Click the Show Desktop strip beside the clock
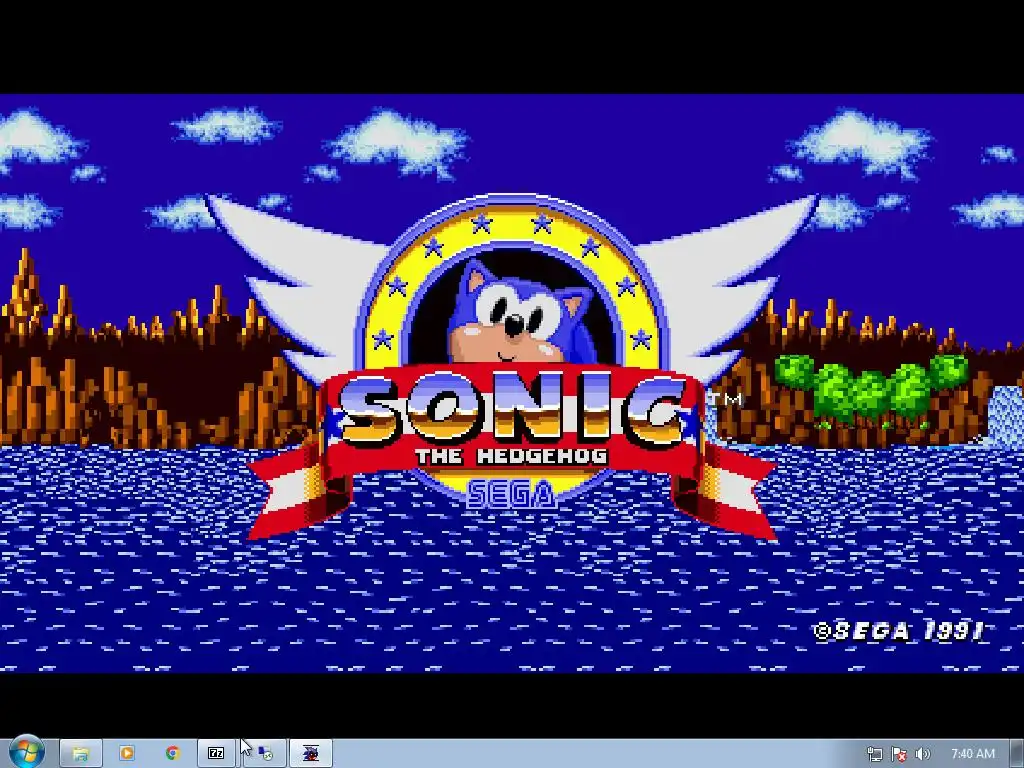The height and width of the screenshot is (768, 1024). [1017, 754]
